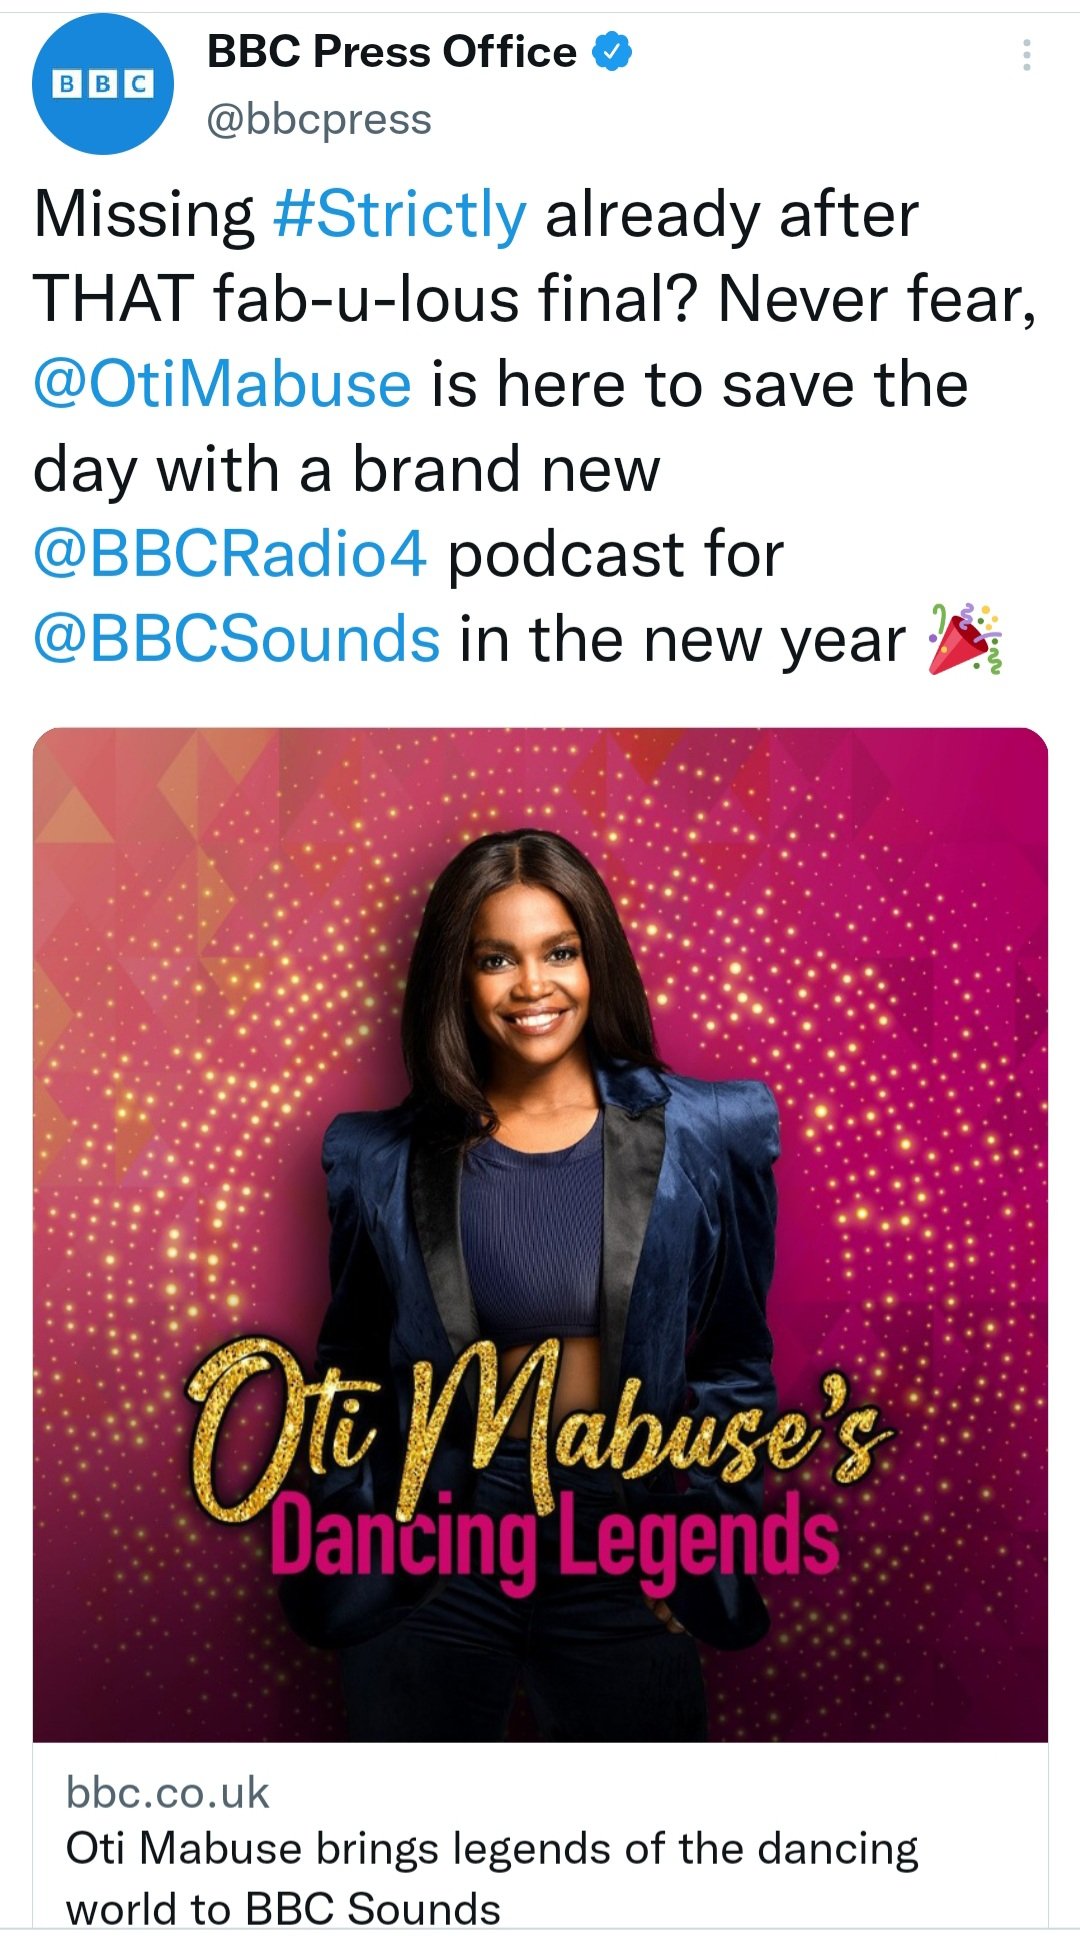Tap the words 'in the new year'
Viewport: 1080px width, 1938px height.
point(682,640)
